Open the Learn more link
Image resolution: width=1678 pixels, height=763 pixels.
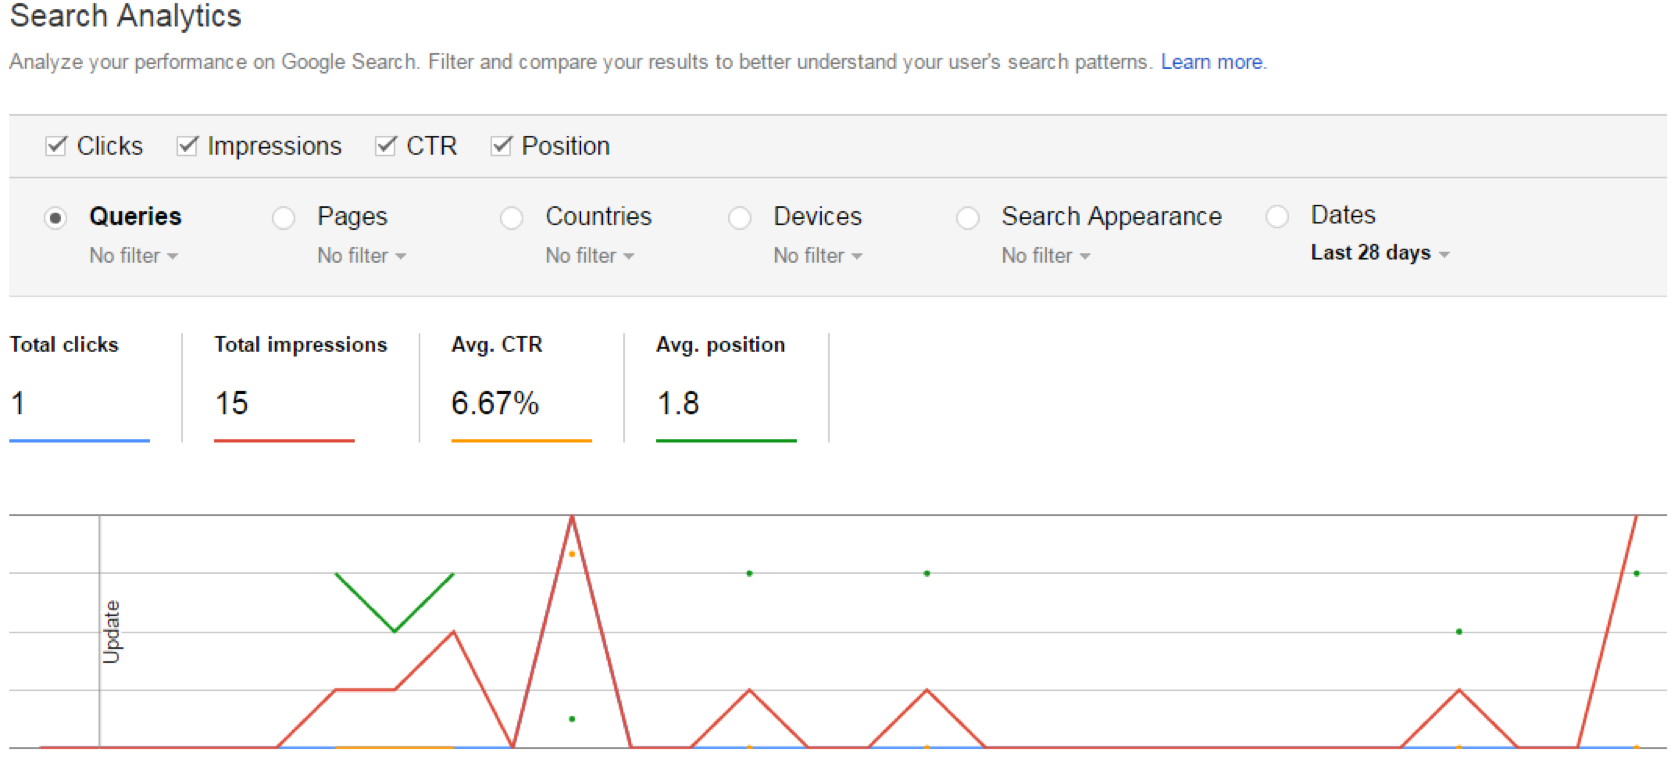[x=1211, y=62]
